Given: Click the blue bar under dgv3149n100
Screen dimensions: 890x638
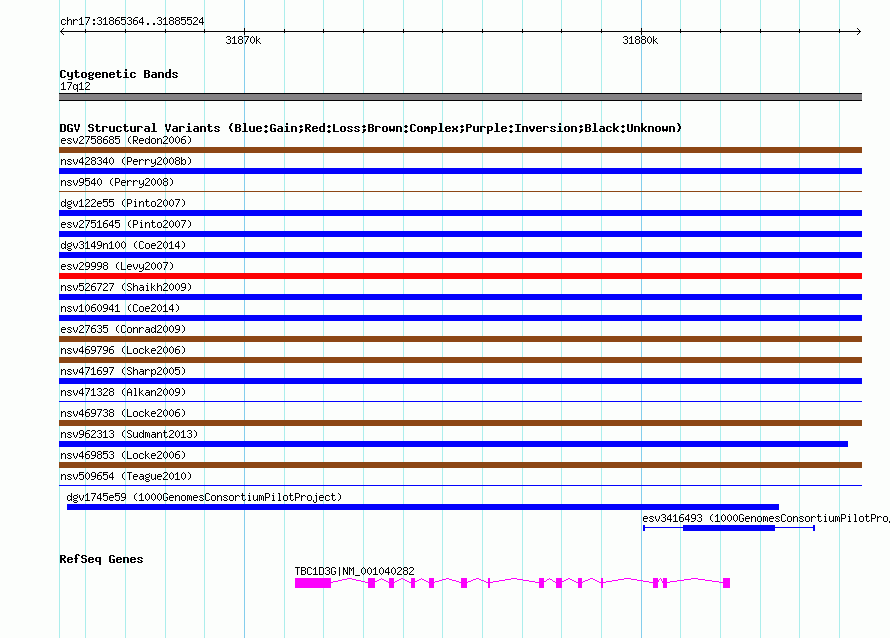Looking at the screenshot, I should pos(460,255).
